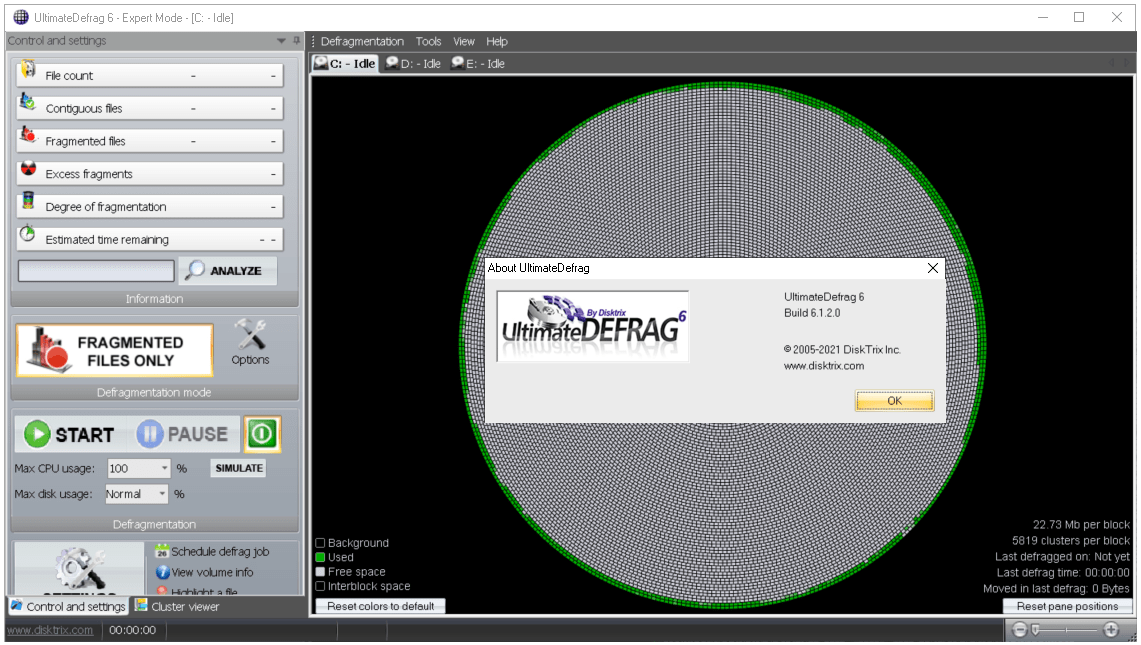The image size is (1141, 645).
Task: Click the empty progress field beside ANALYZE
Action: tap(96, 271)
